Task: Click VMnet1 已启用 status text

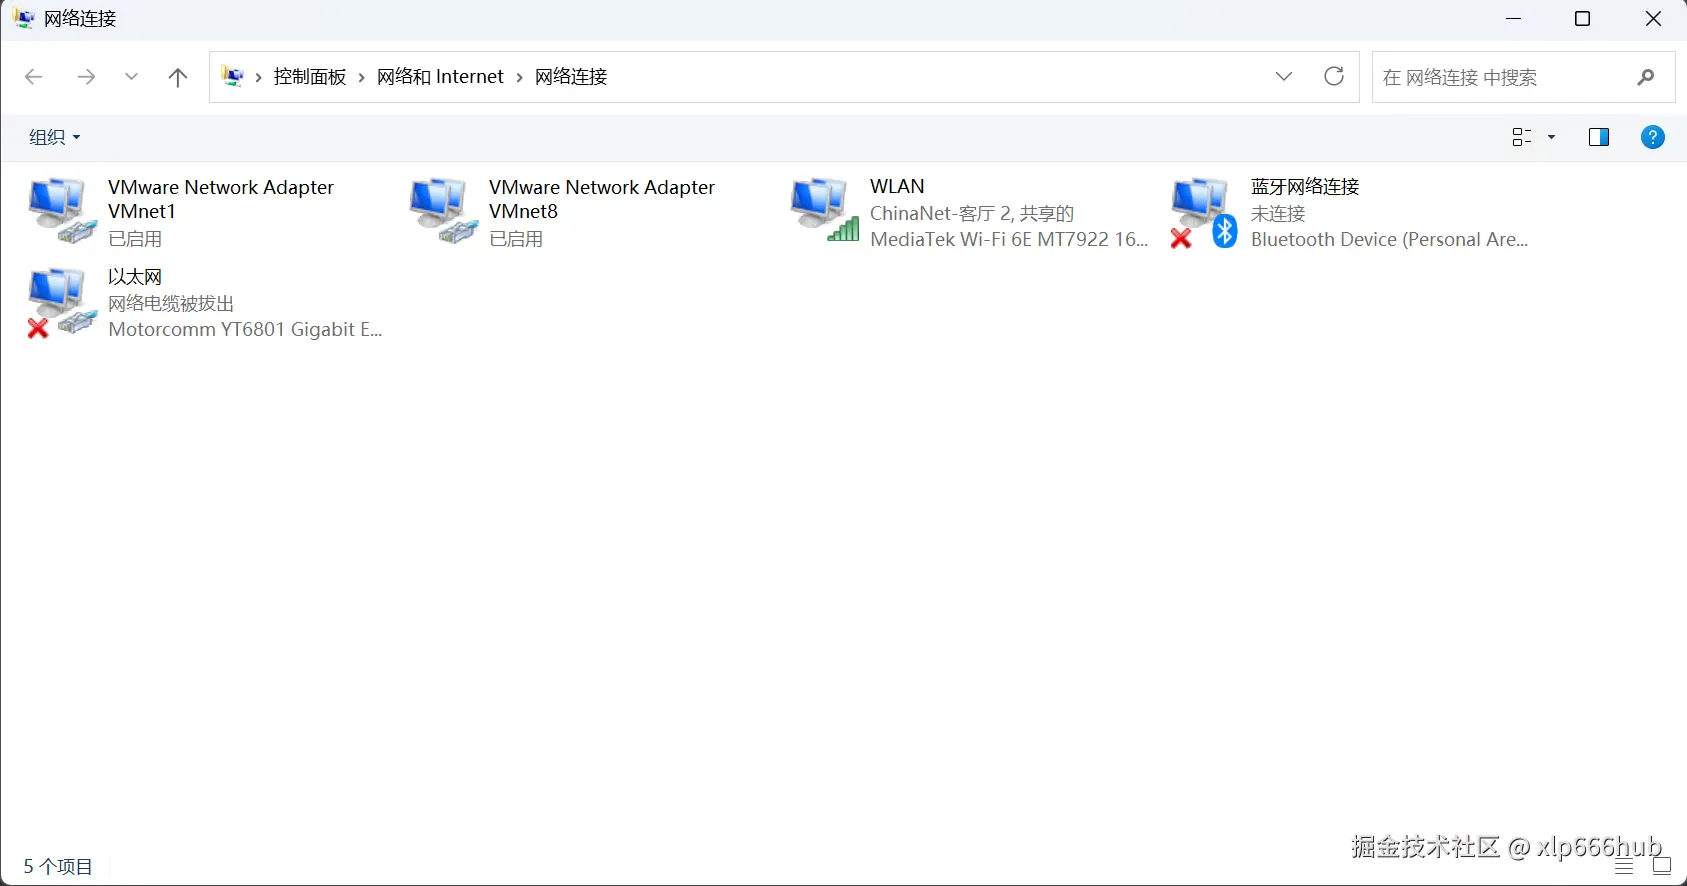Action: point(135,239)
